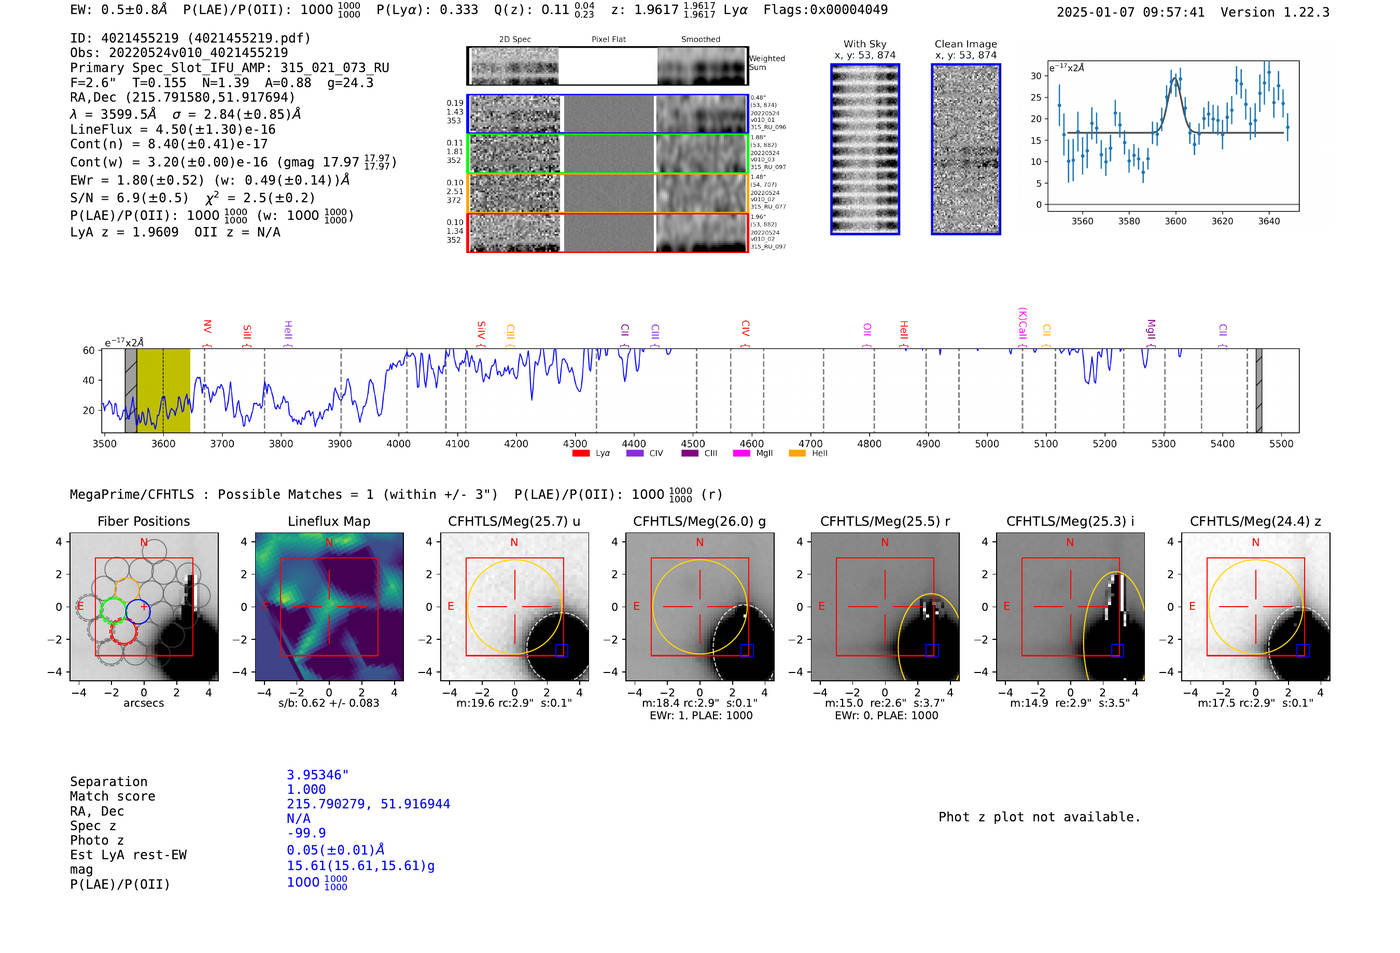Image resolution: width=1400 pixels, height=953 pixels.
Task: Click the (K)CaII line marker label
Action: [x=1022, y=324]
